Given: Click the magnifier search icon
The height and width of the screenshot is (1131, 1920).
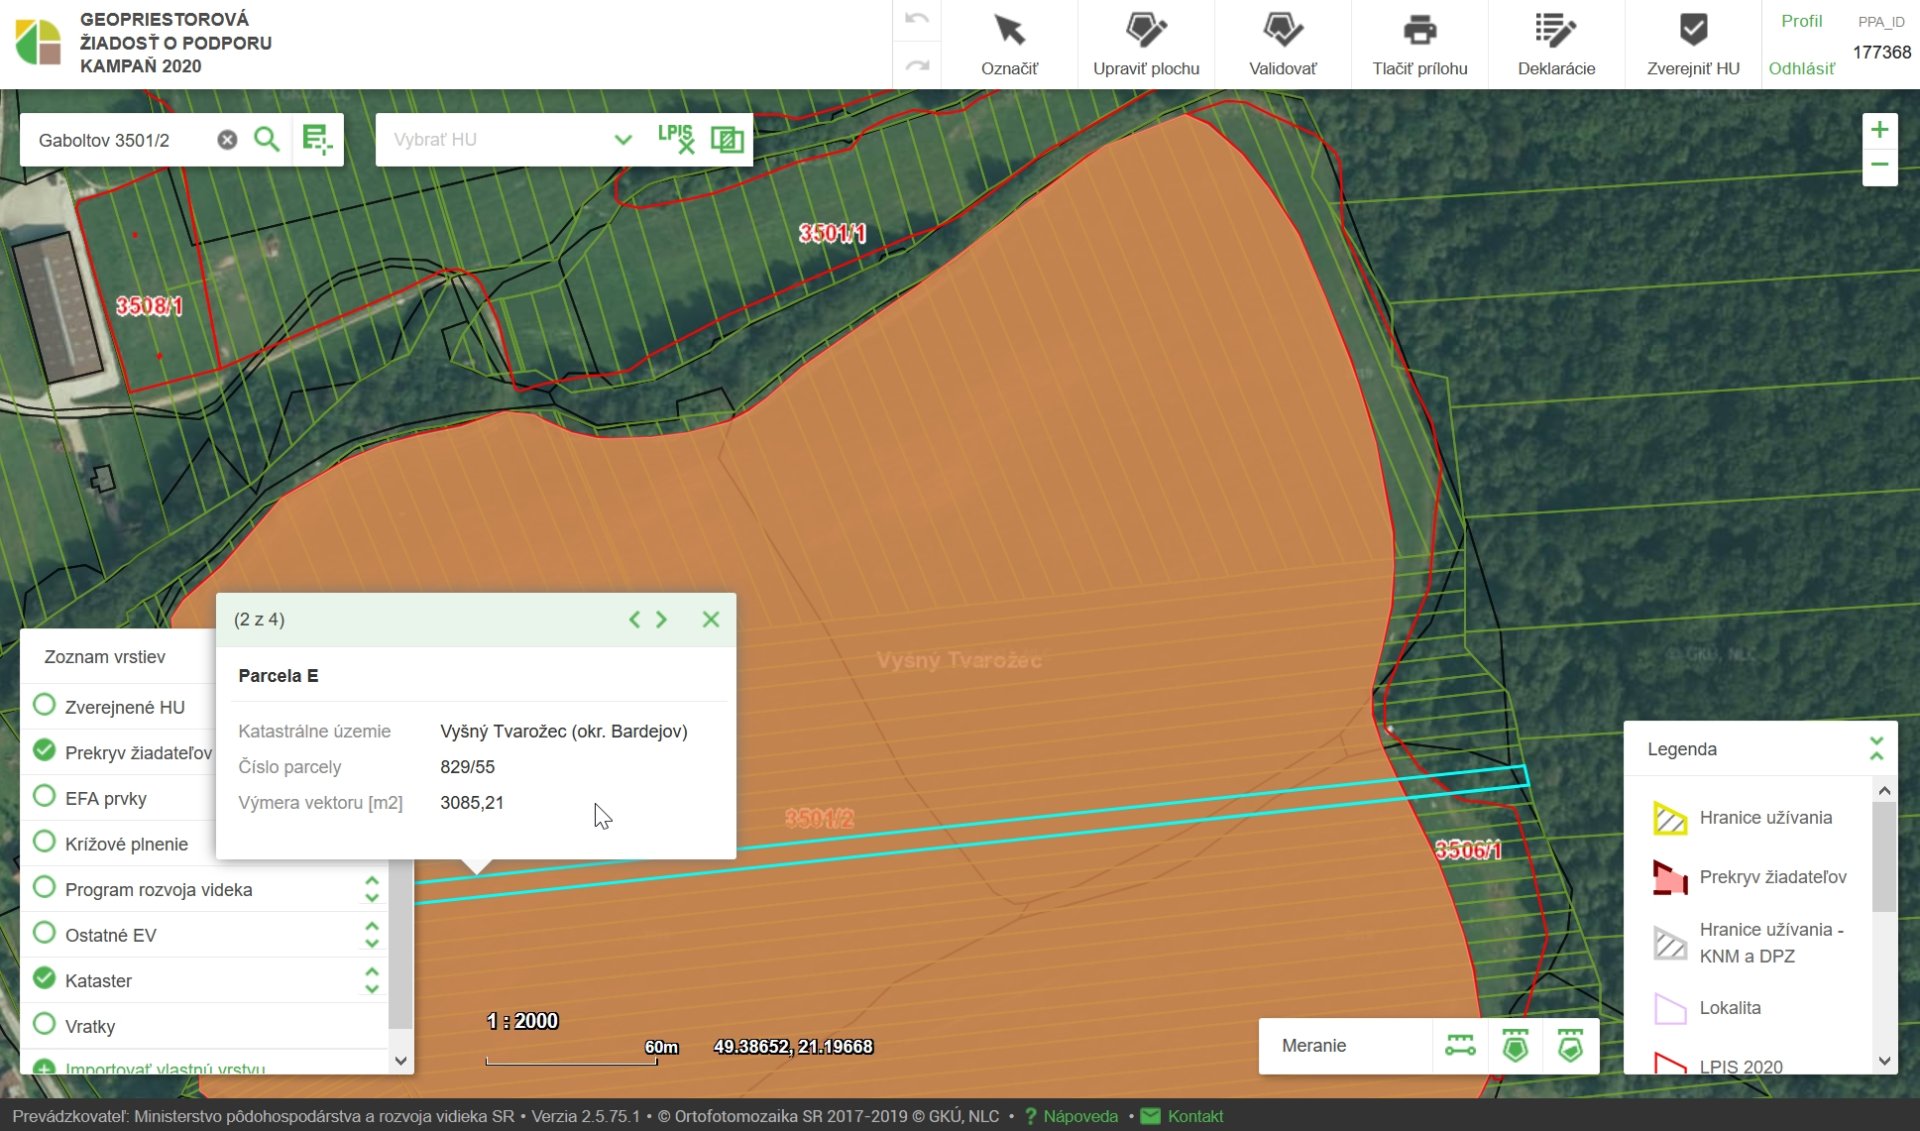Looking at the screenshot, I should 266,139.
